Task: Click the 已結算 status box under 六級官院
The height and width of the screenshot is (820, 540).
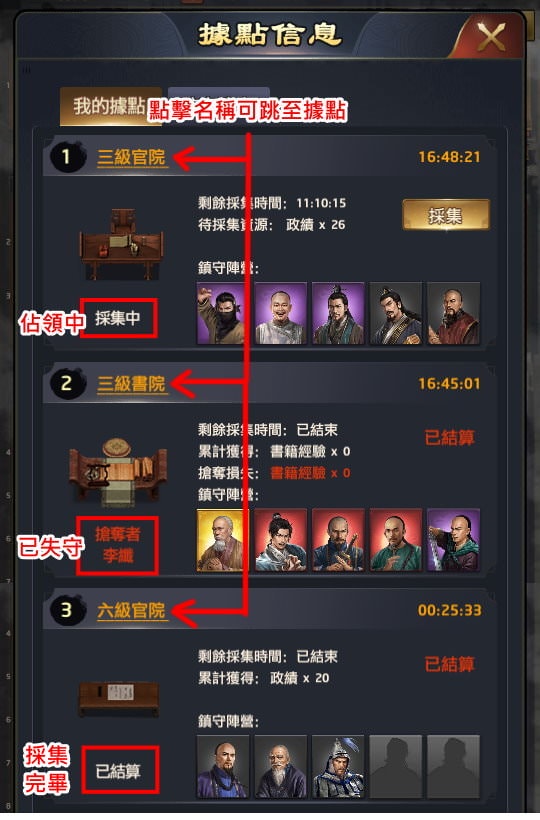Action: pos(121,770)
